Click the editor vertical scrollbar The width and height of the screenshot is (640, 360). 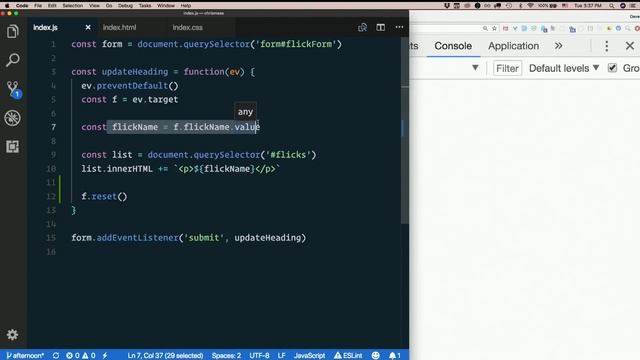click(x=404, y=131)
